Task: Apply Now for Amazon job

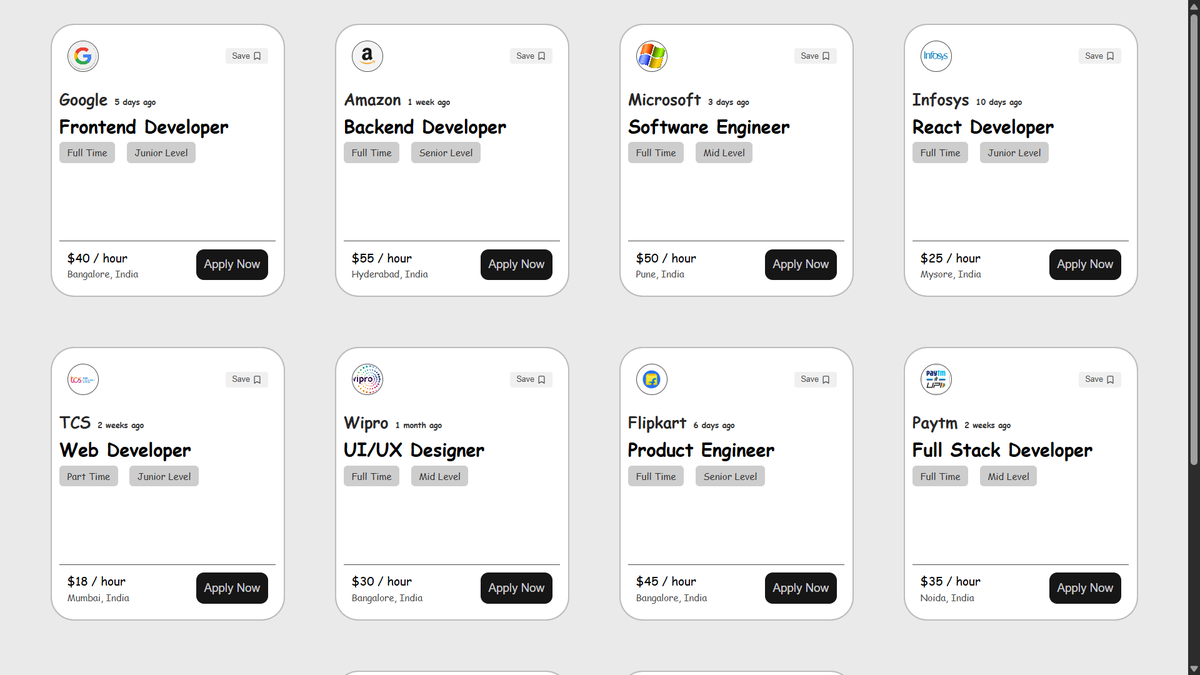Action: [x=516, y=264]
